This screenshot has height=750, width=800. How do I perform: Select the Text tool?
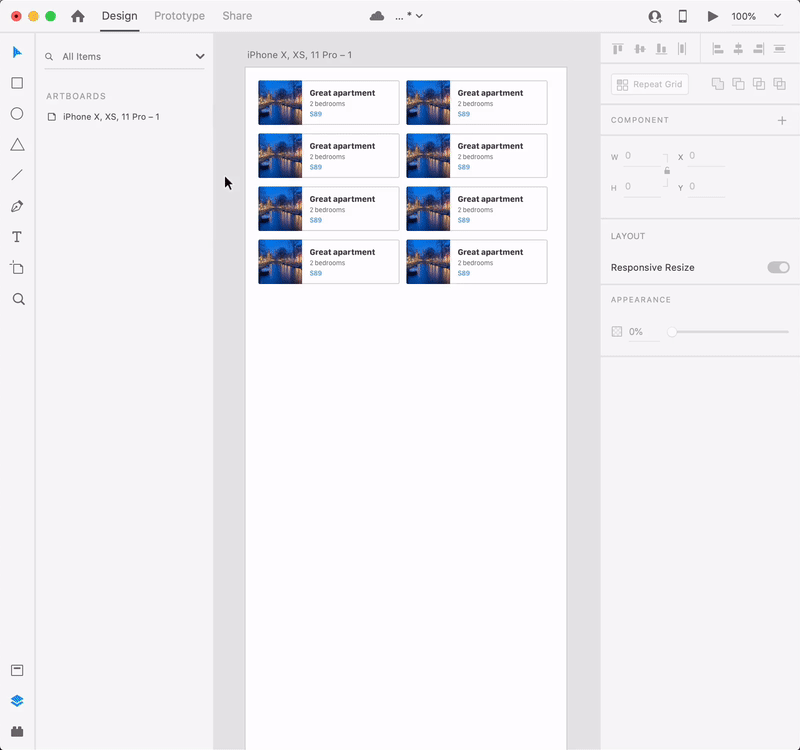pos(17,237)
